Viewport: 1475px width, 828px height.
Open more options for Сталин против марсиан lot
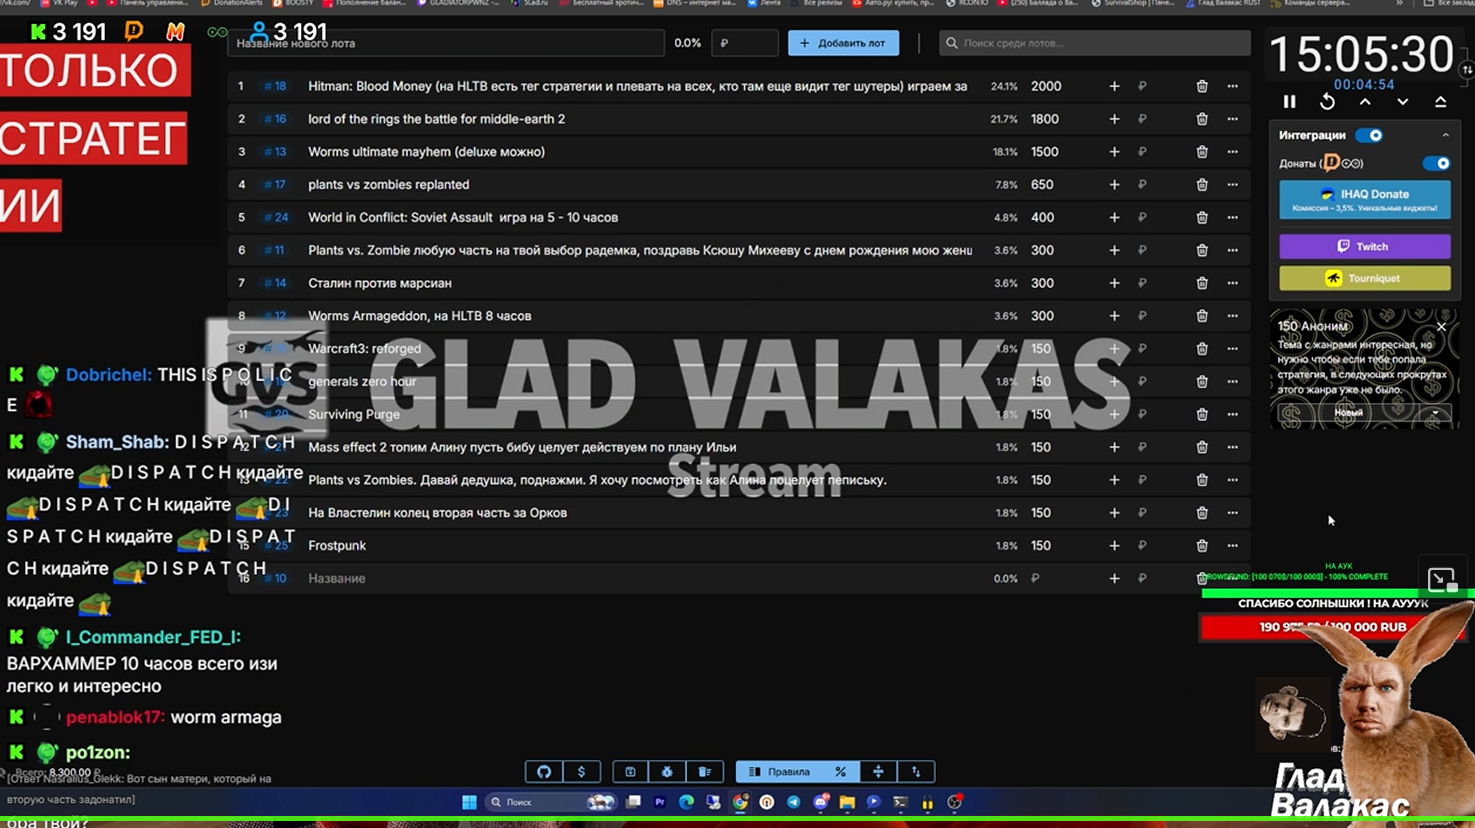pyautogui.click(x=1233, y=283)
